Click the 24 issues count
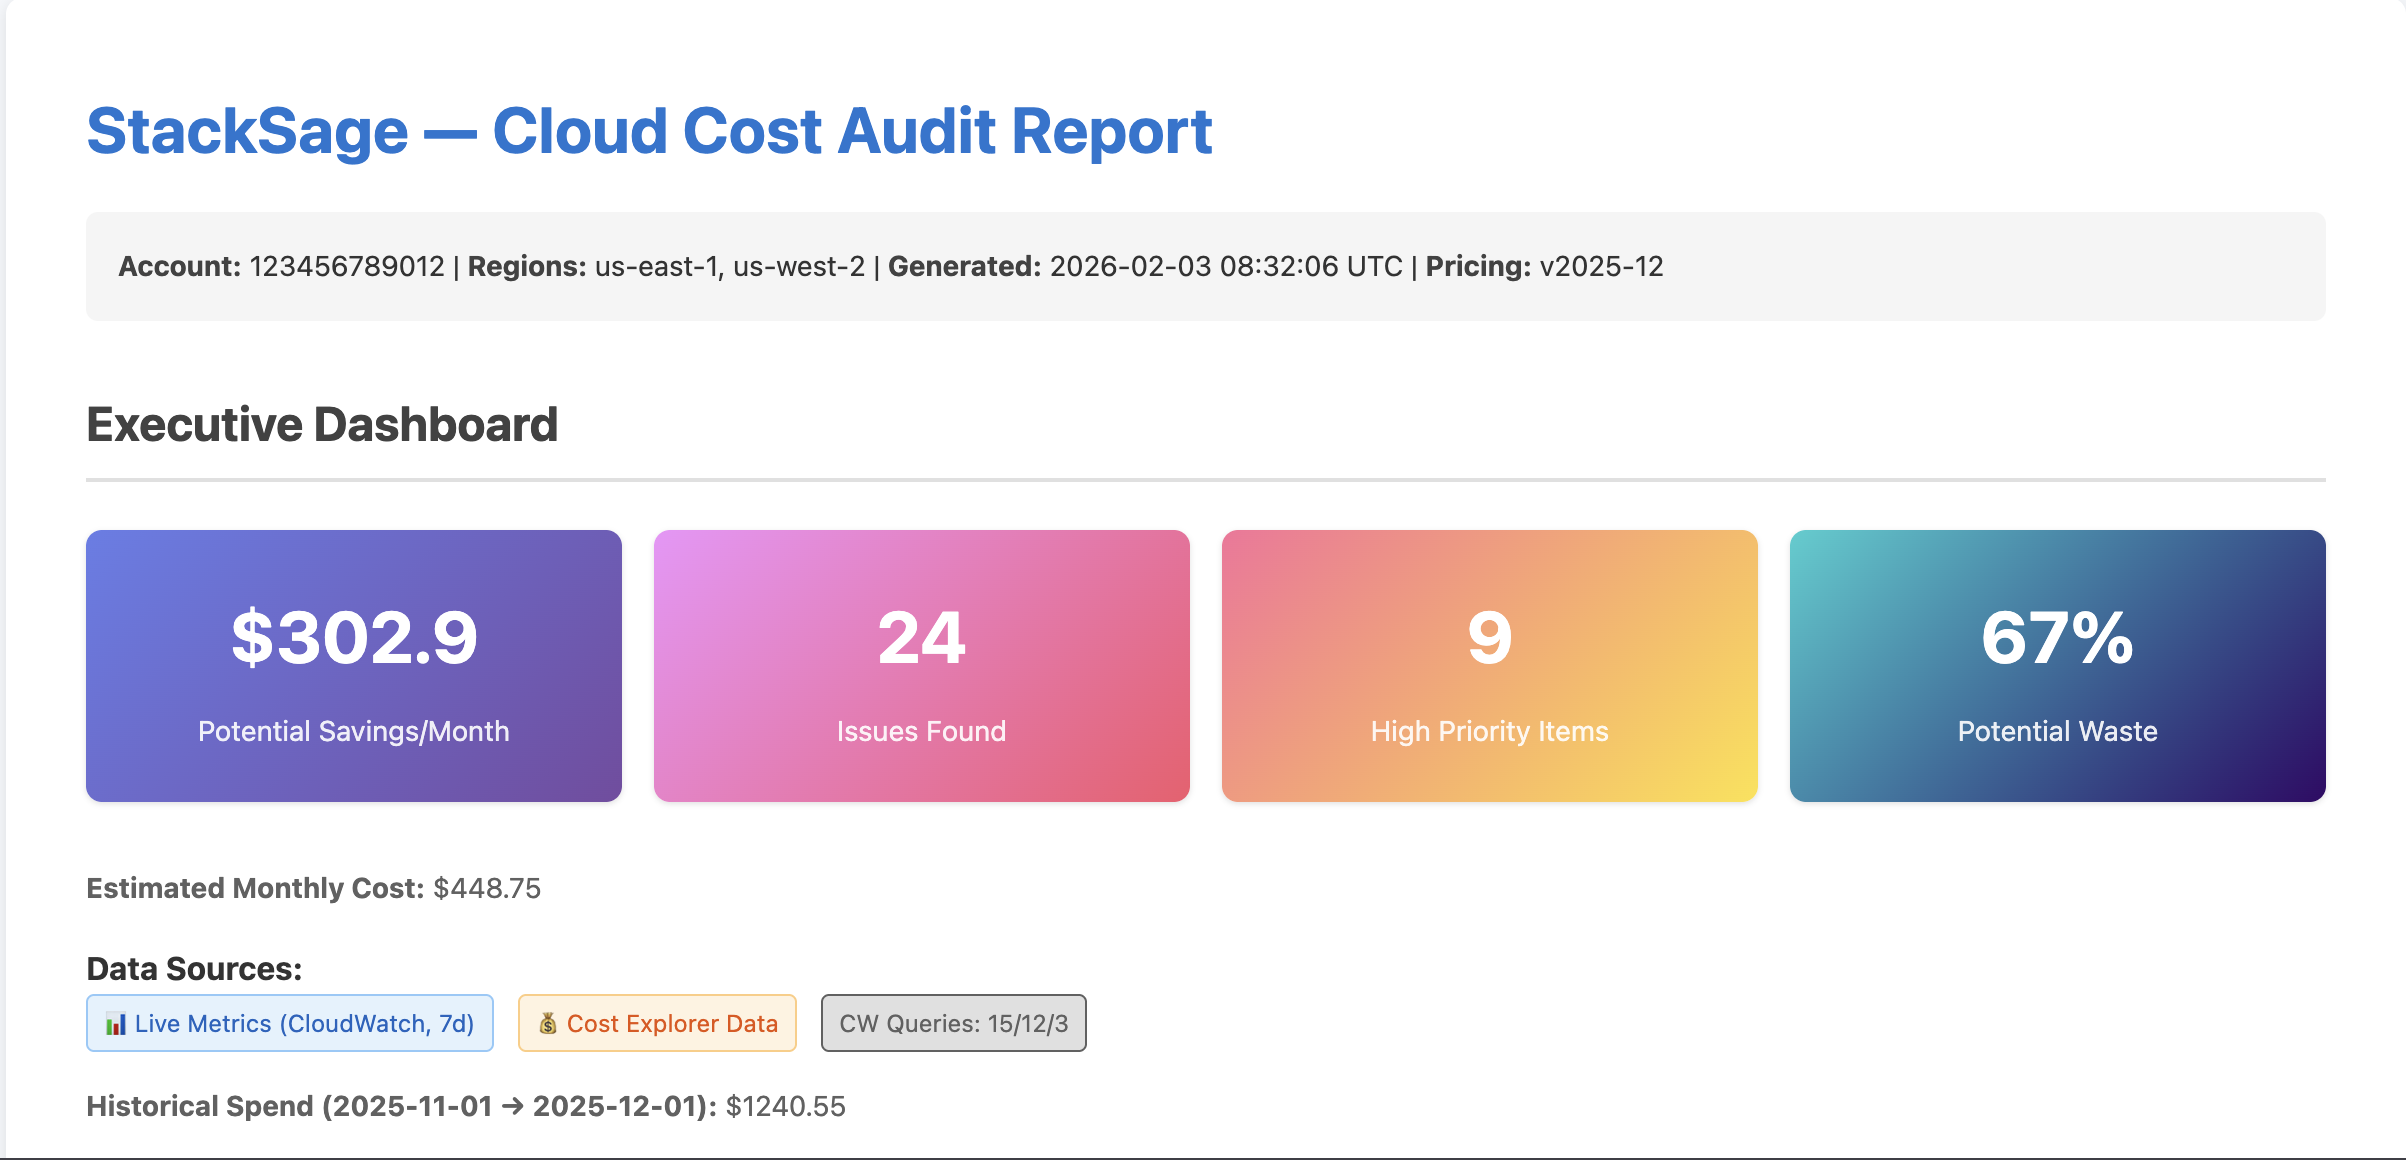 [x=921, y=638]
